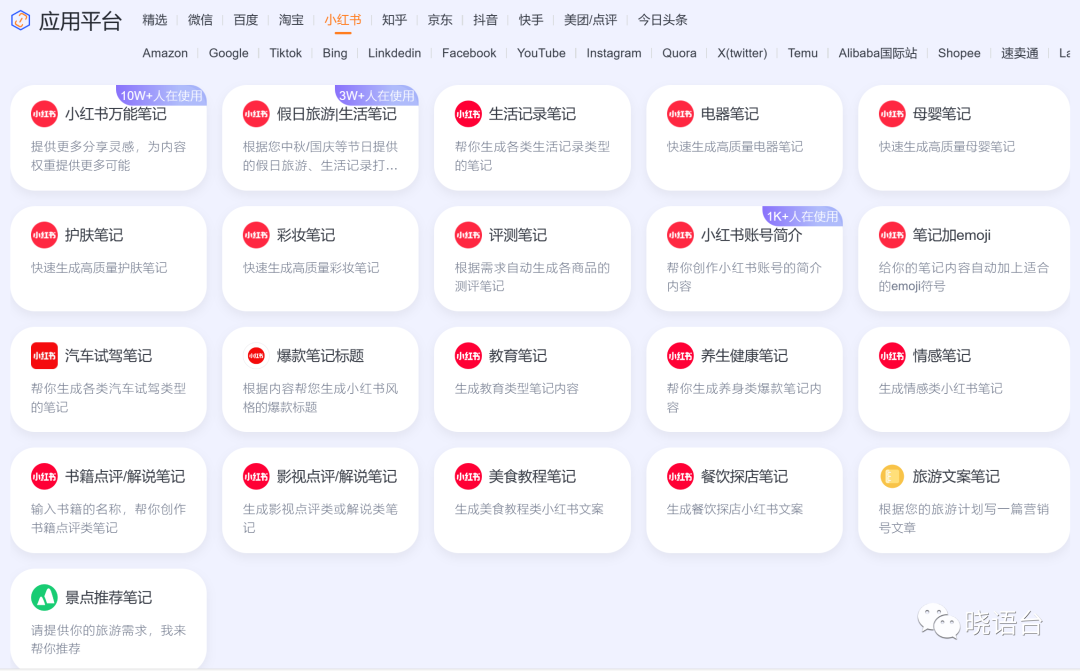The height and width of the screenshot is (671, 1080).
Task: Click the green icon on 景点推荐笔记 card
Action: [x=44, y=597]
